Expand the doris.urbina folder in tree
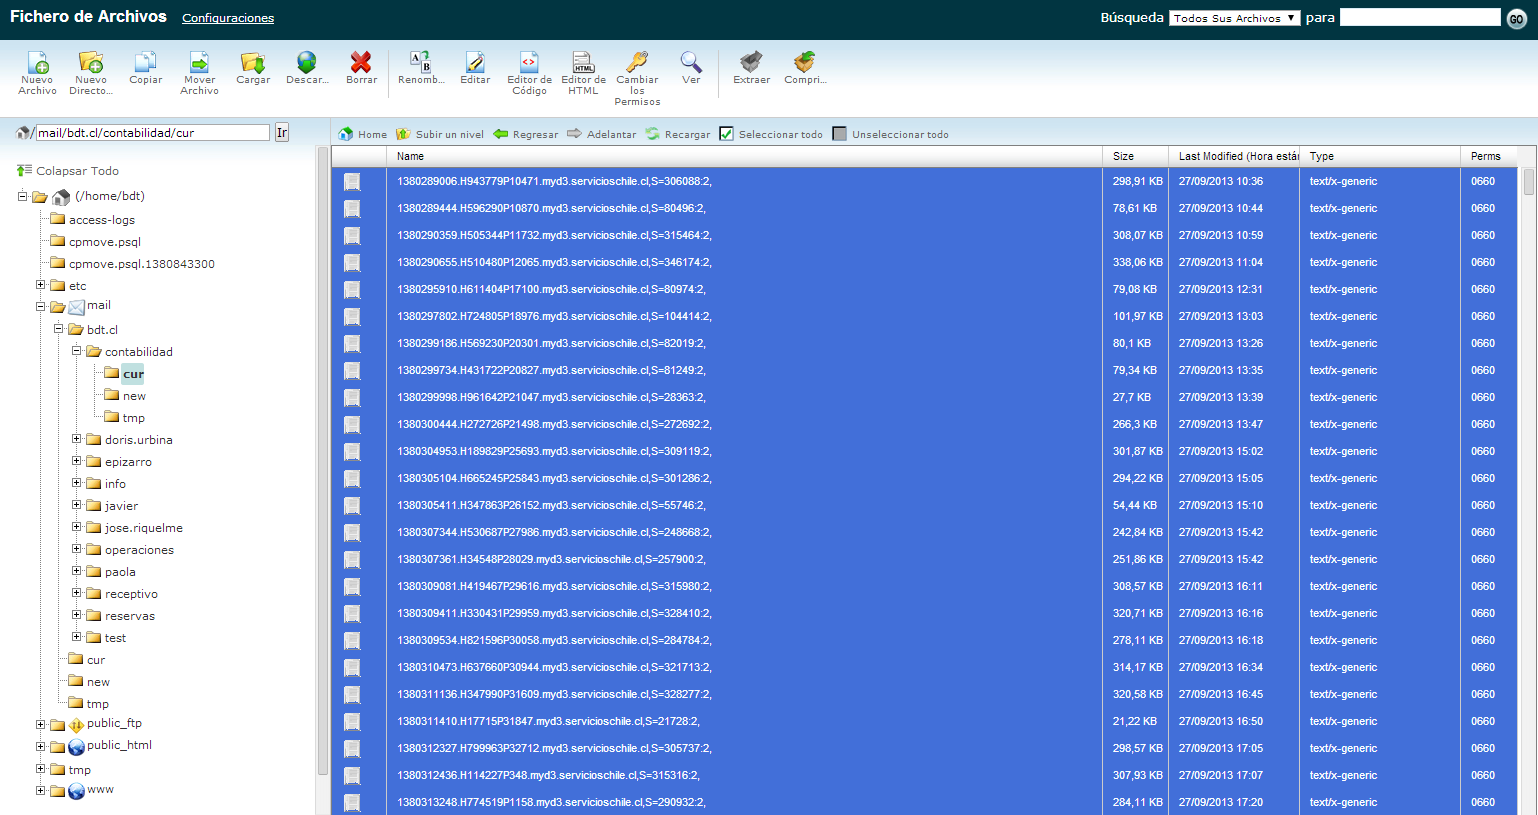The image size is (1538, 815). (x=77, y=439)
